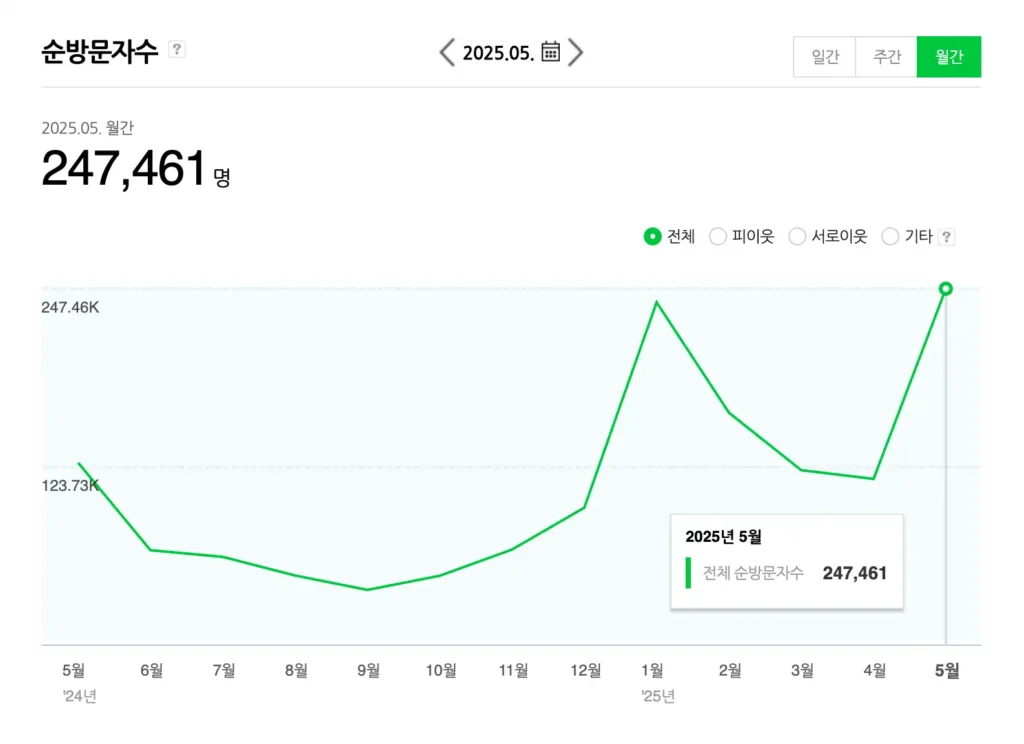The width and height of the screenshot is (1024, 744).
Task: Go to next month with right arrow
Action: (x=575, y=52)
